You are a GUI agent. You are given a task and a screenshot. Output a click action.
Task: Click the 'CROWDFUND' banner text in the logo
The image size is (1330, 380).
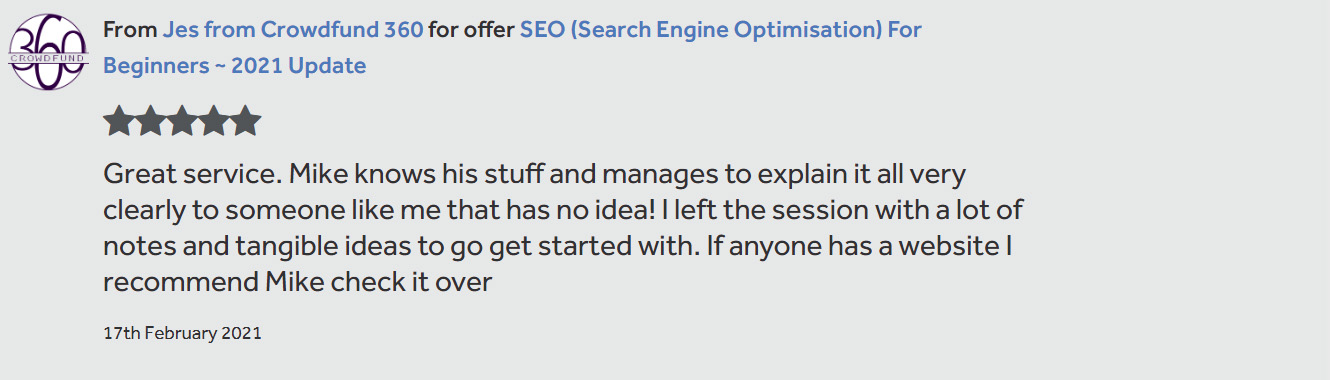[x=49, y=58]
